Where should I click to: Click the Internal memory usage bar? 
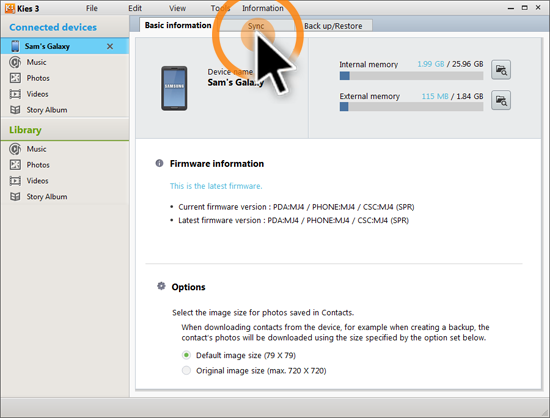click(x=411, y=76)
